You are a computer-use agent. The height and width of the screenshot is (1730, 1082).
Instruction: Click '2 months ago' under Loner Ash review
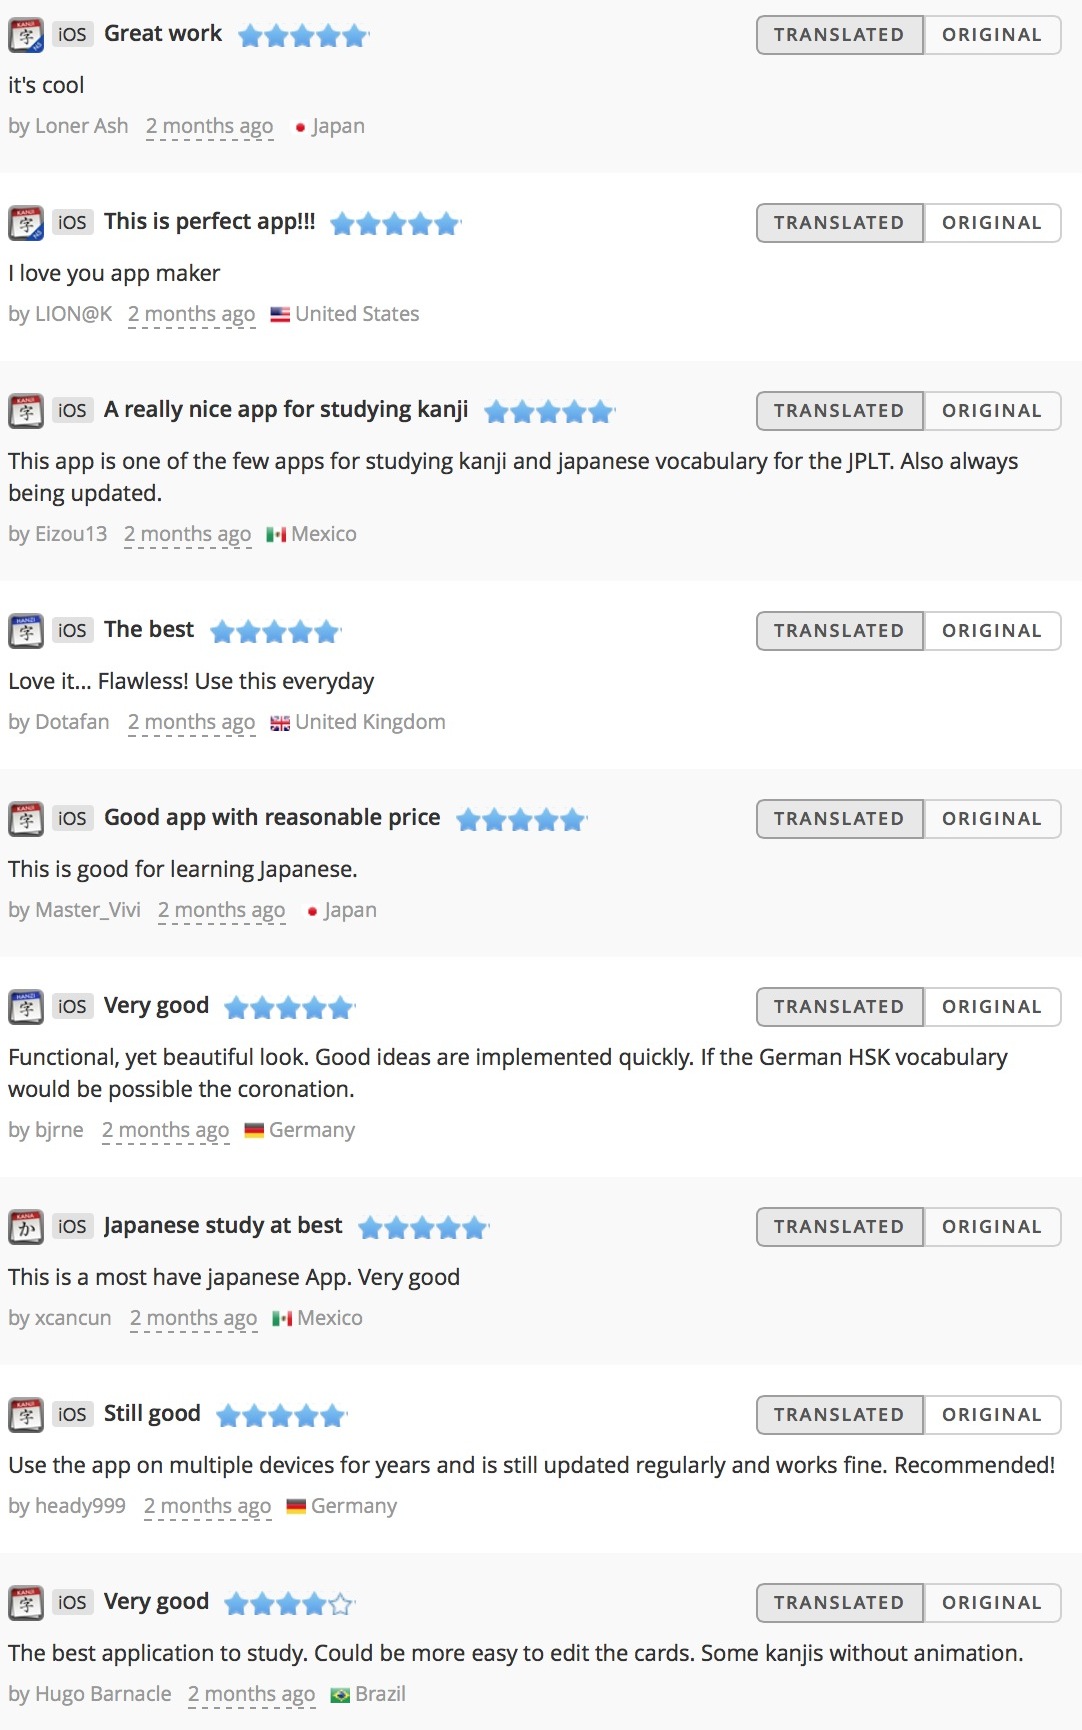click(209, 127)
